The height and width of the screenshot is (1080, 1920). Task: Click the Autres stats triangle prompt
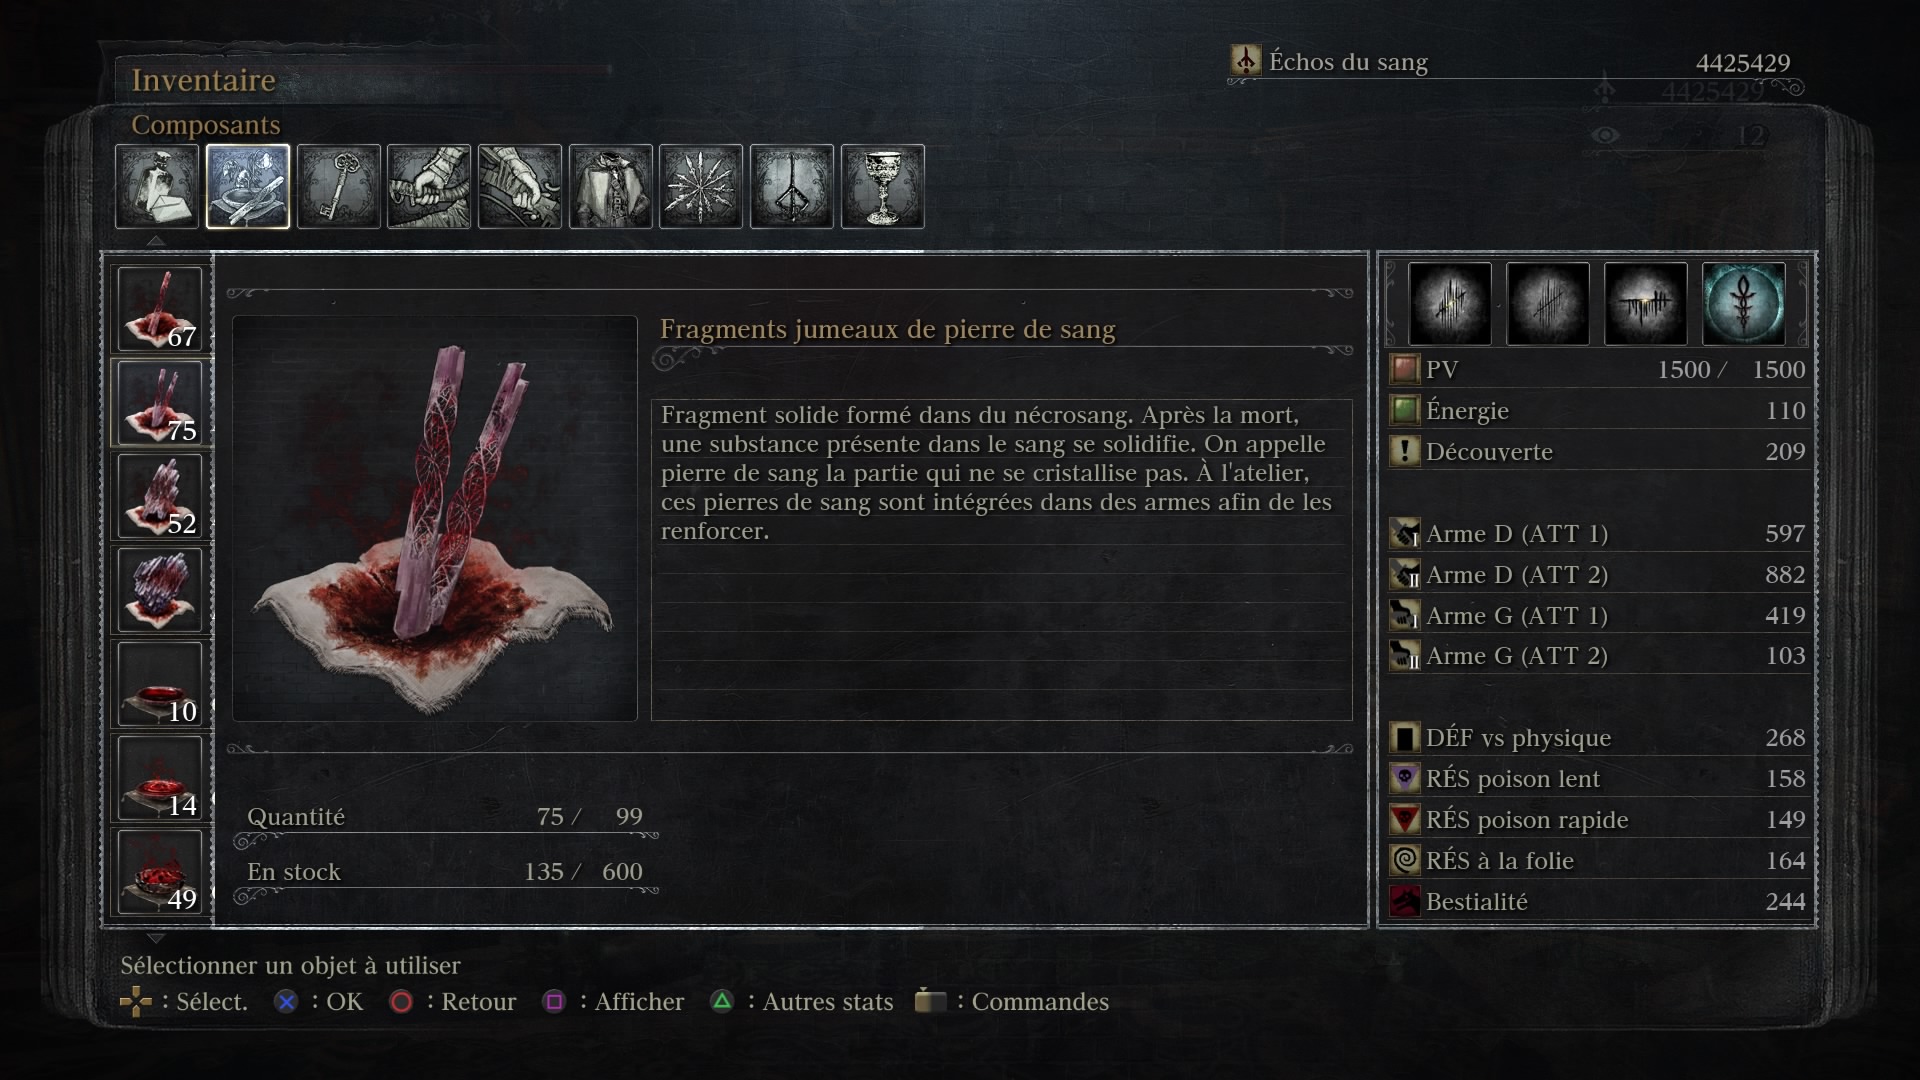tap(802, 1001)
